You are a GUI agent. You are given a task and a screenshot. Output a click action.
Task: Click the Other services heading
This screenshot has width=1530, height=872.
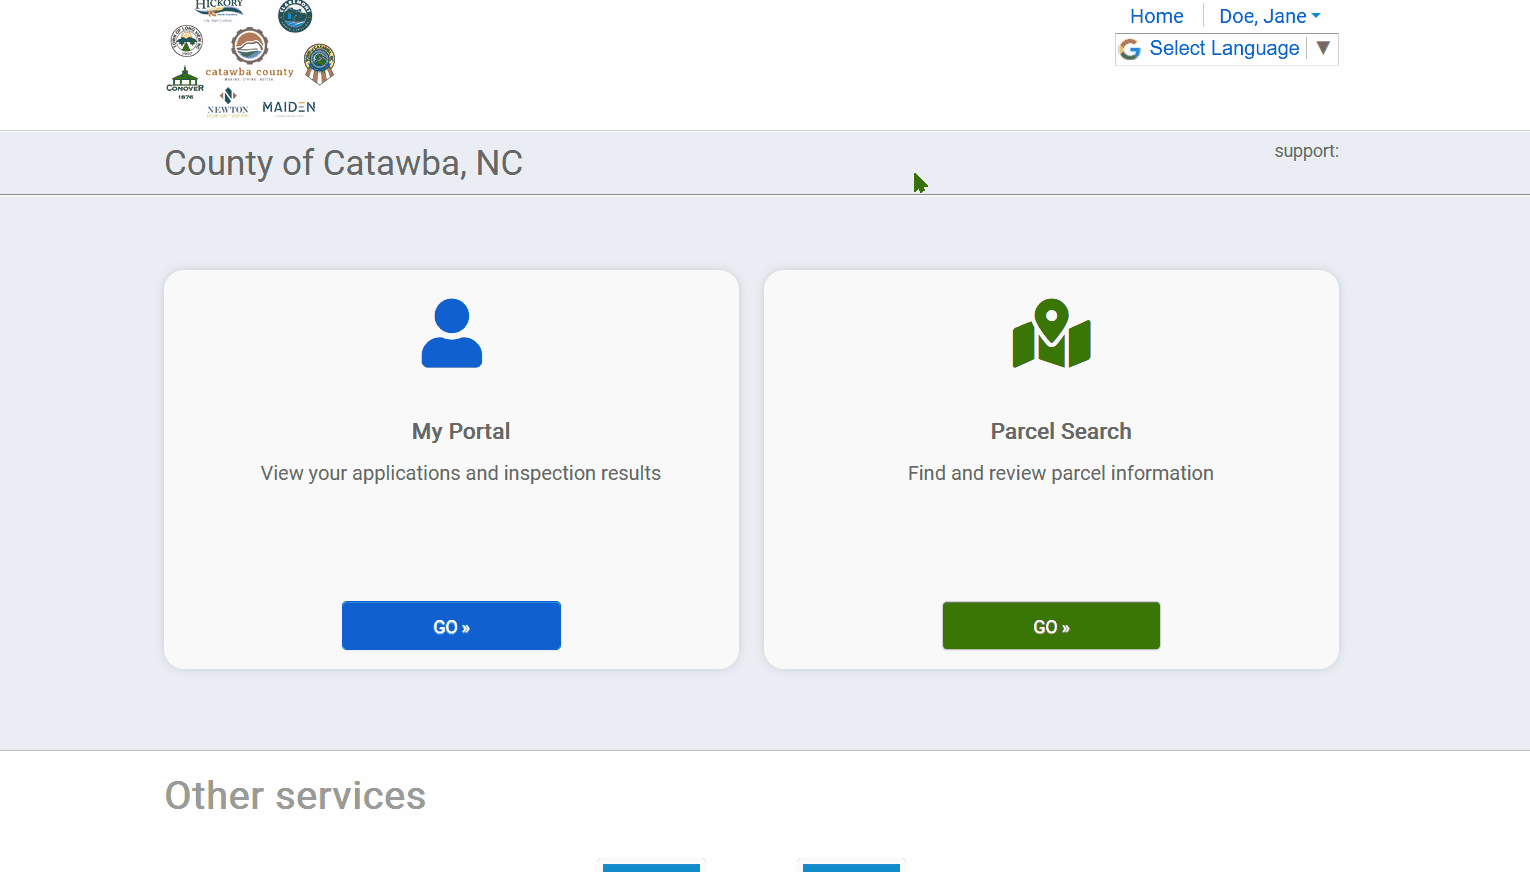[x=295, y=796]
